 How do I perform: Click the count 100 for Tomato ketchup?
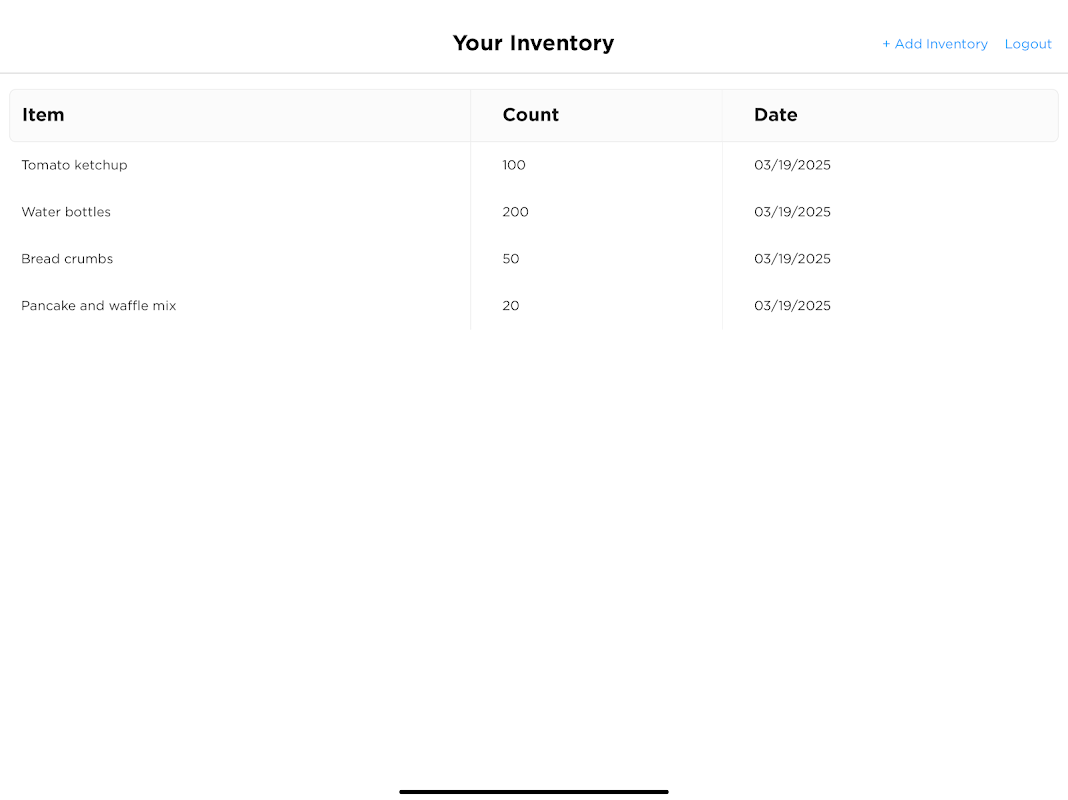tap(514, 165)
